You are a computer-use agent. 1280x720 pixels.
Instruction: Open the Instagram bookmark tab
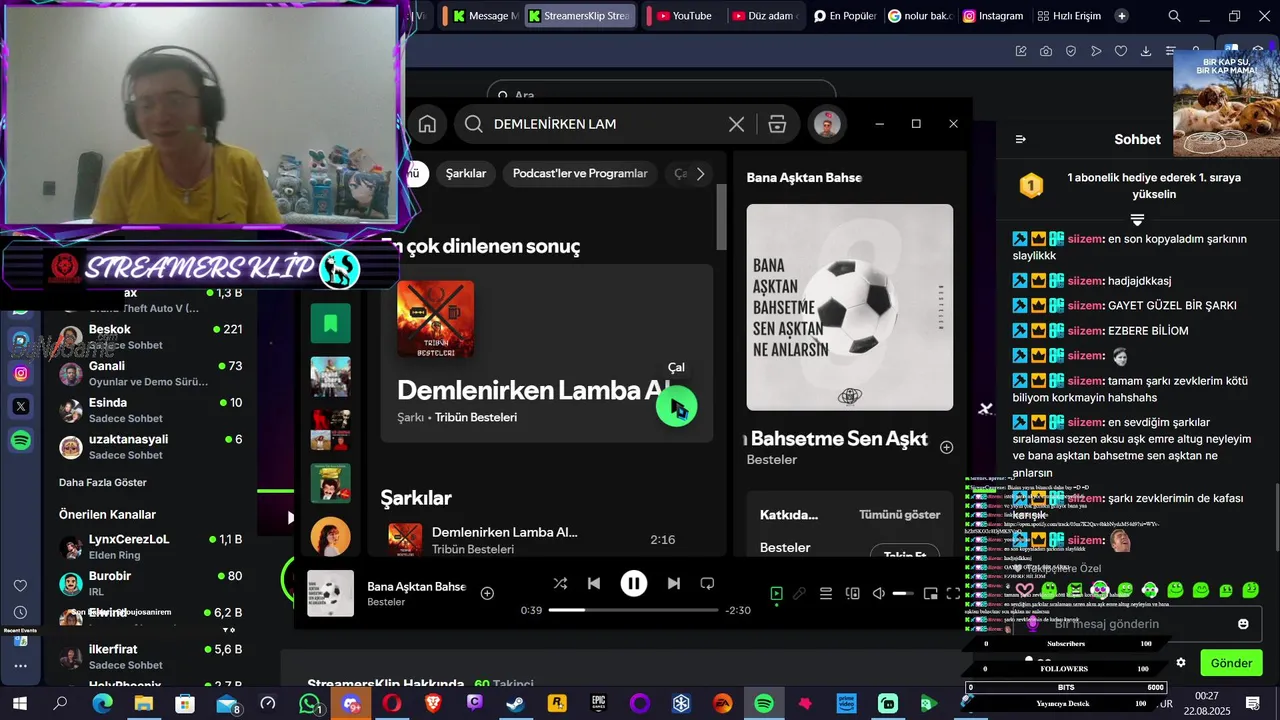(993, 16)
